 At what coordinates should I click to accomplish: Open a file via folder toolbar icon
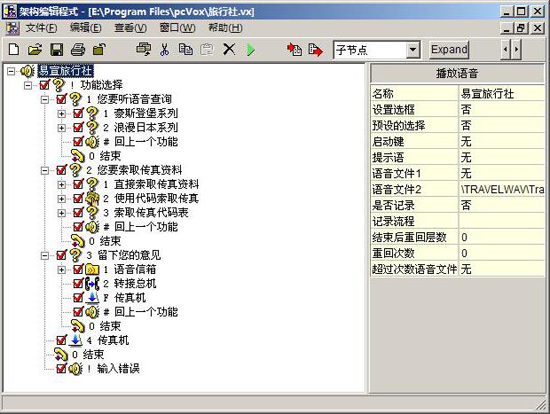point(35,49)
